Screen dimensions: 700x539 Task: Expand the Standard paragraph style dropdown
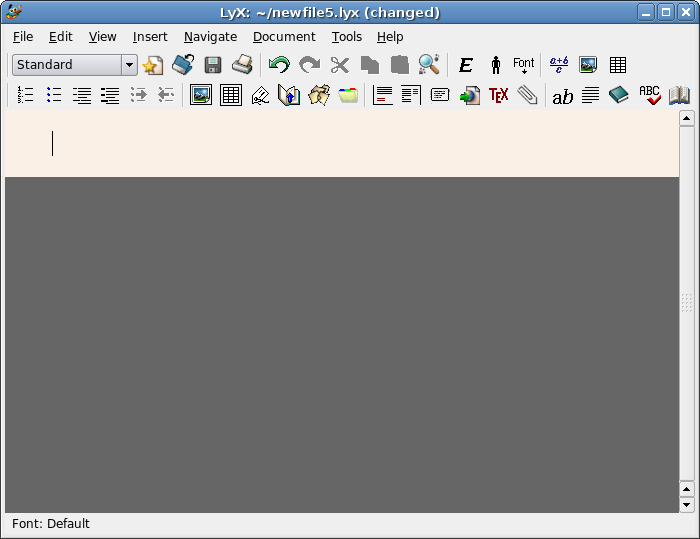pyautogui.click(x=129, y=65)
